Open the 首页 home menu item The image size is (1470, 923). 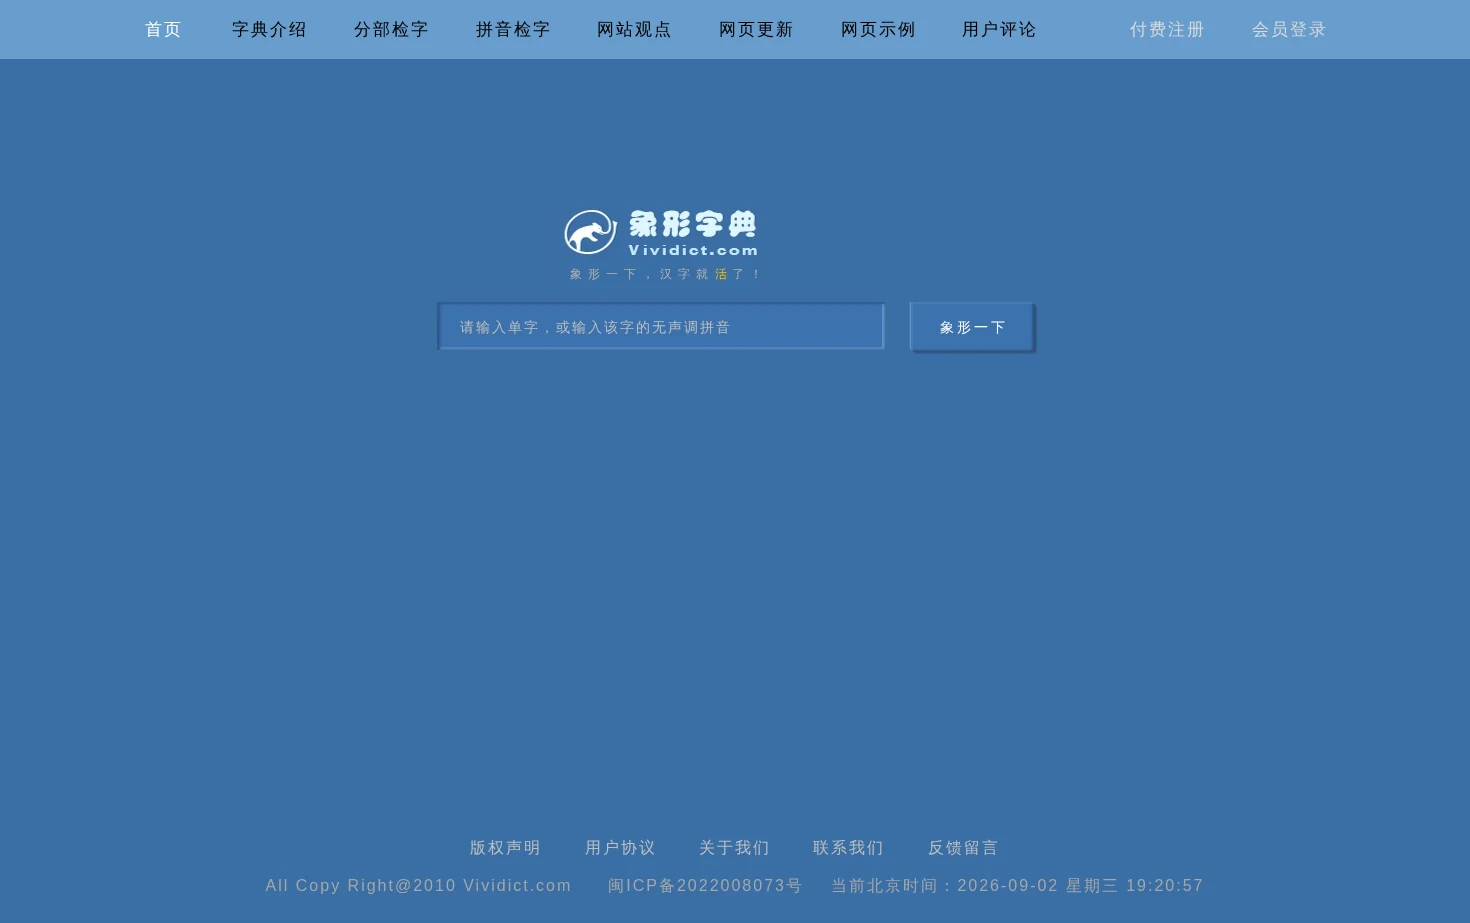click(x=163, y=30)
